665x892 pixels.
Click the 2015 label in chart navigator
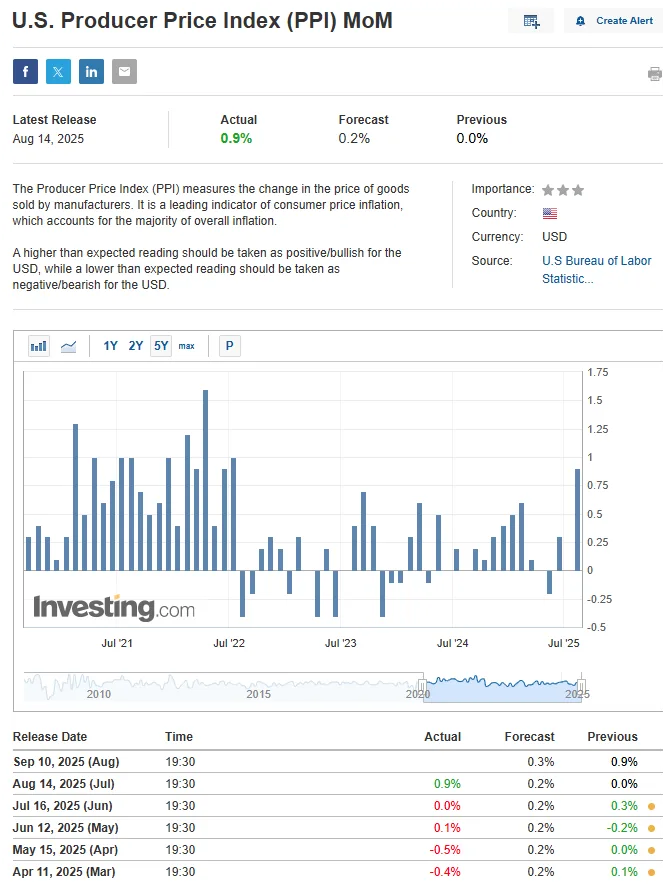pyautogui.click(x=258, y=694)
